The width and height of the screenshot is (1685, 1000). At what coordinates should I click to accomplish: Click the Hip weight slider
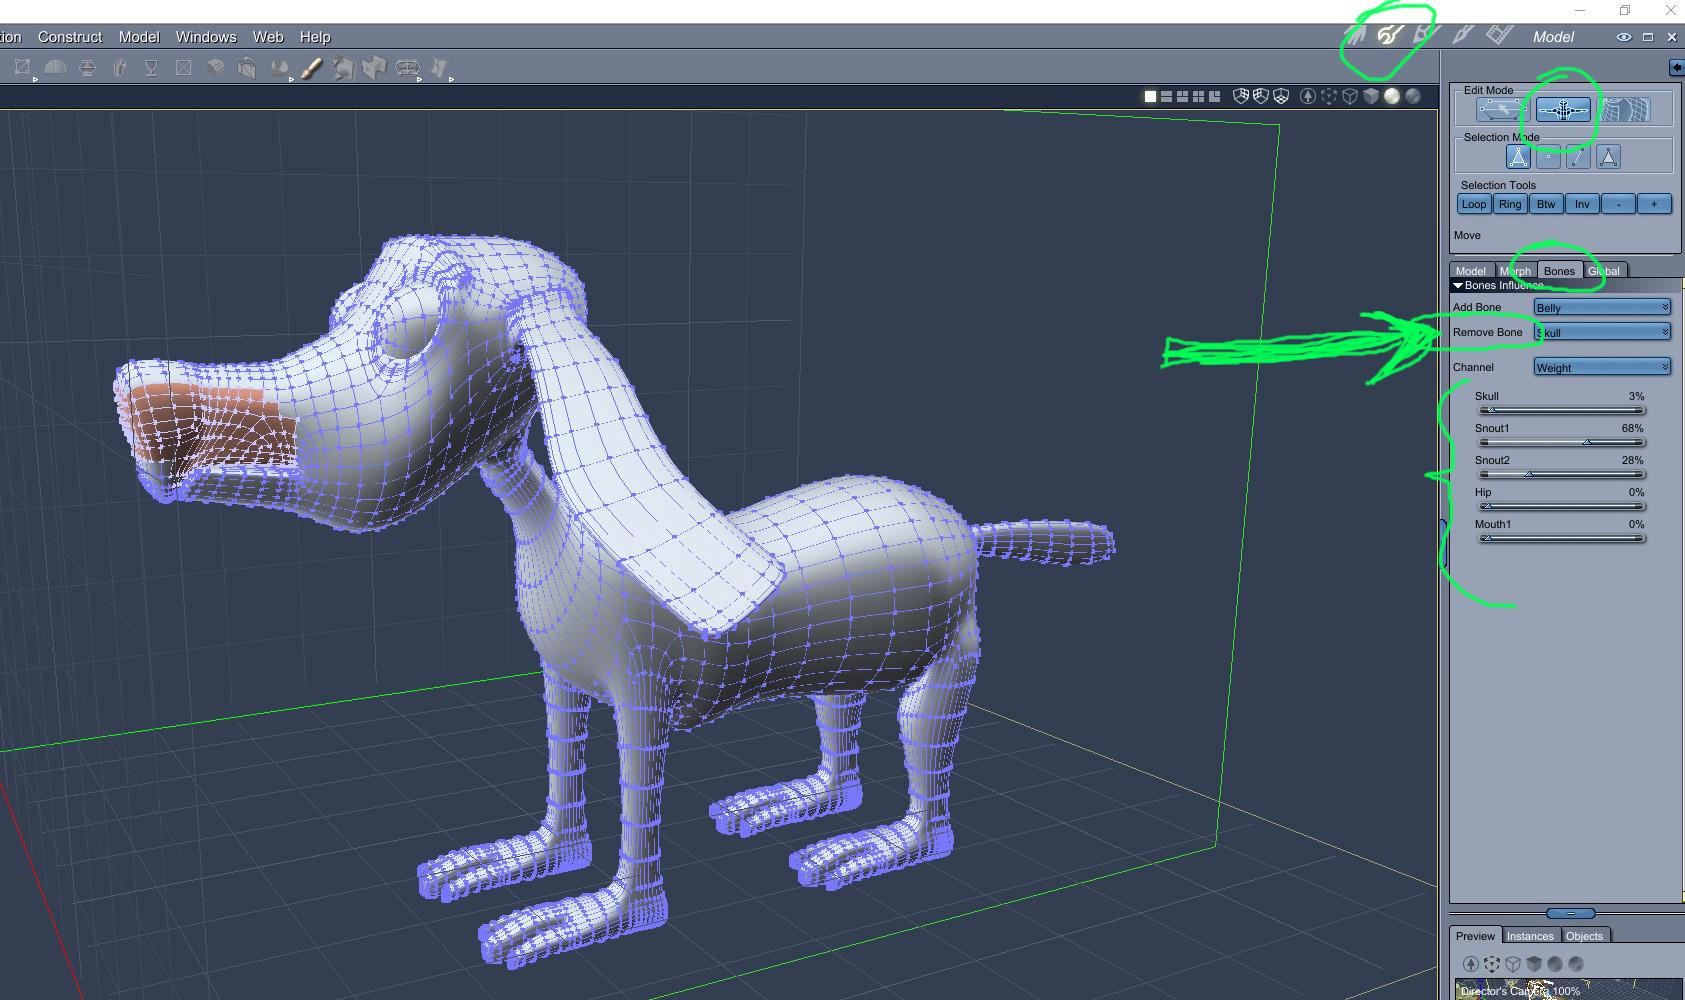(1562, 506)
